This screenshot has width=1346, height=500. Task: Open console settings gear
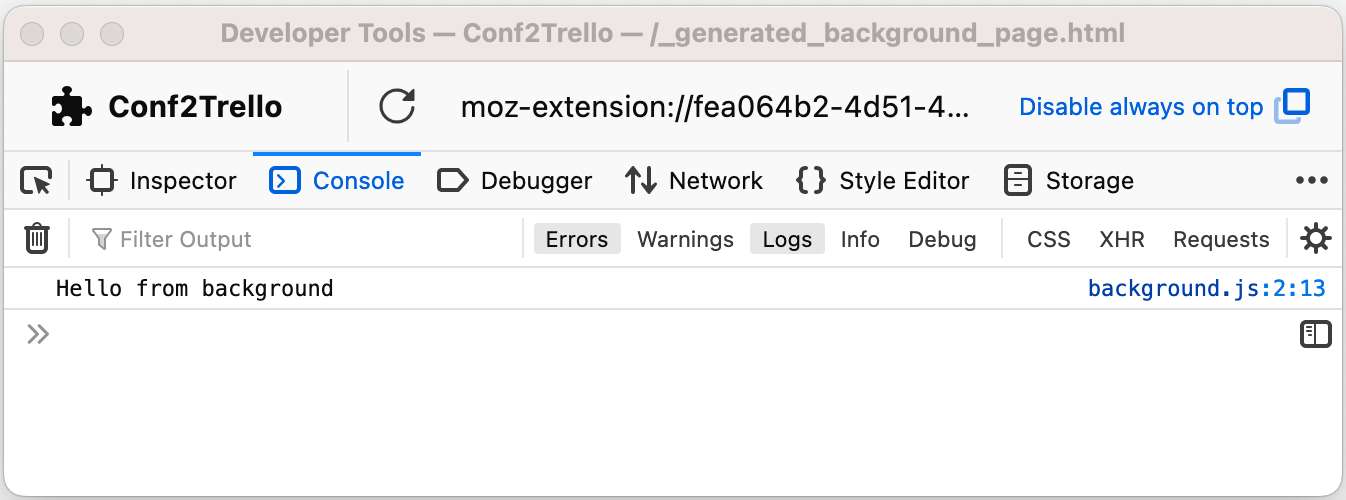click(1315, 239)
